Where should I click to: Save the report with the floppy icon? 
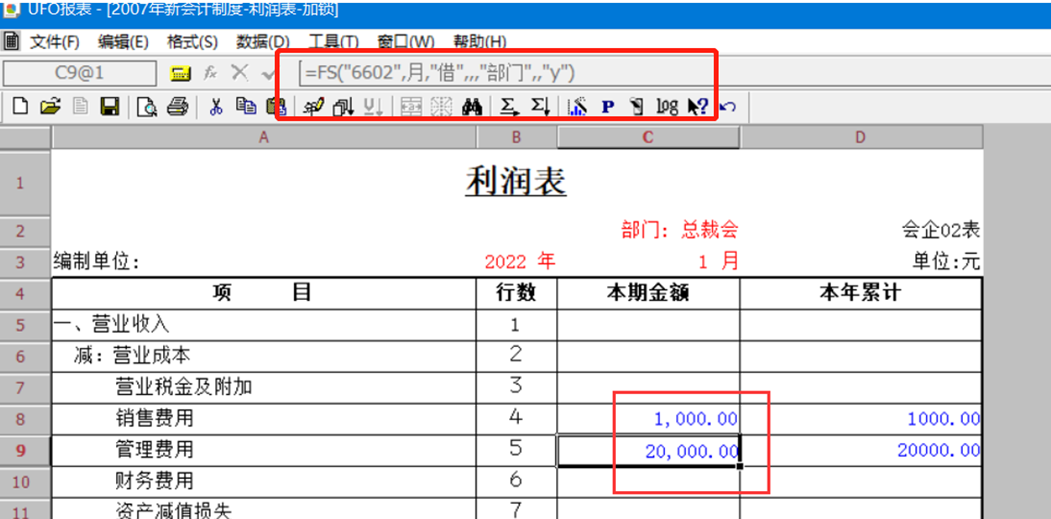coord(109,106)
